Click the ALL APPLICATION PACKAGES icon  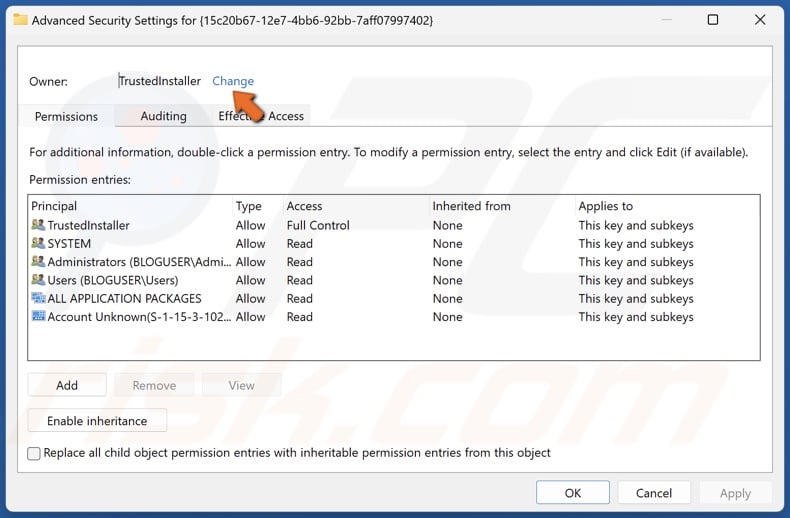[x=38, y=299]
